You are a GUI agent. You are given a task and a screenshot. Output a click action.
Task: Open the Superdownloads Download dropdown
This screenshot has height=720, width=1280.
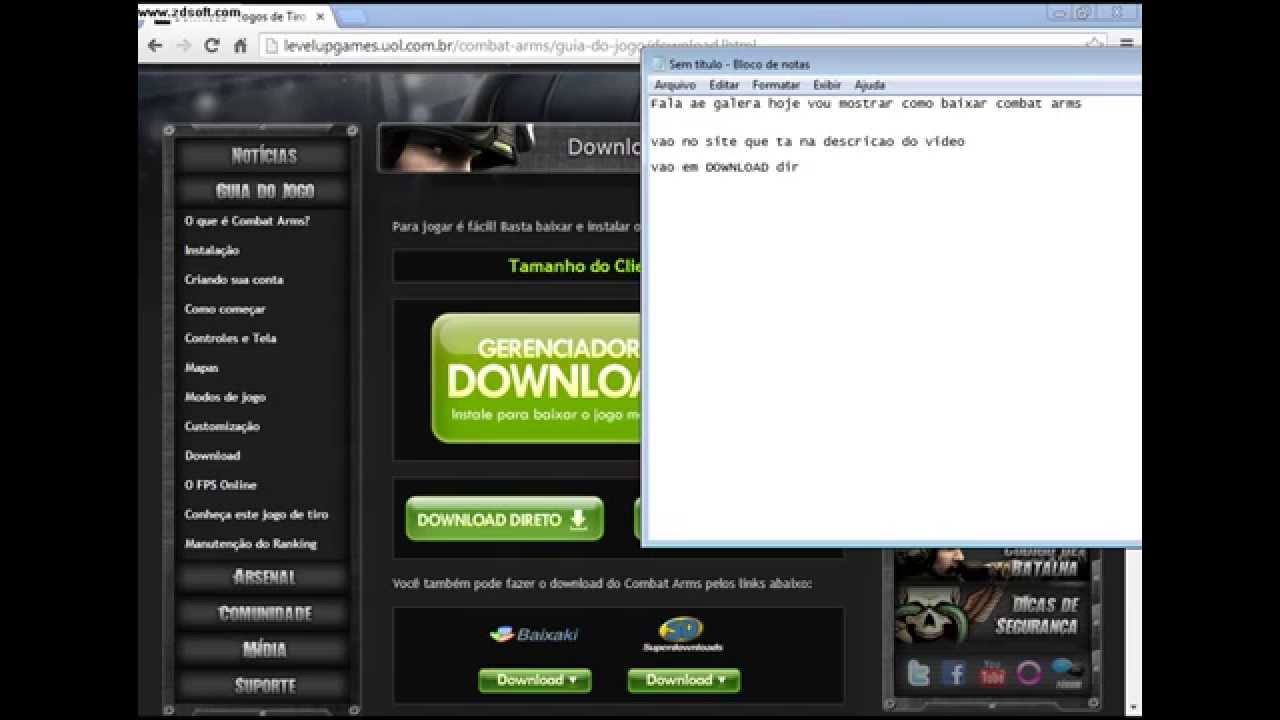[x=684, y=680]
